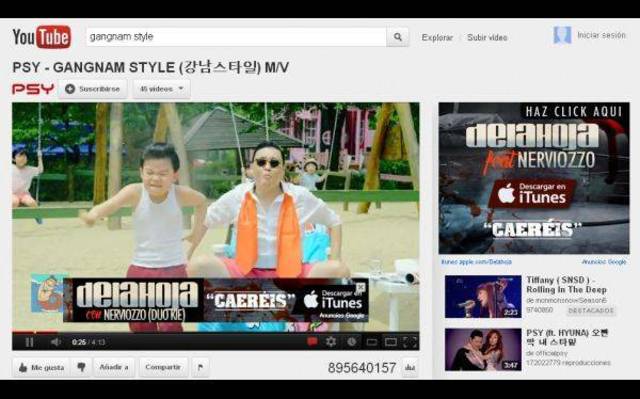
Task: Focus the search box containing gangnam style
Action: pyautogui.click(x=236, y=37)
